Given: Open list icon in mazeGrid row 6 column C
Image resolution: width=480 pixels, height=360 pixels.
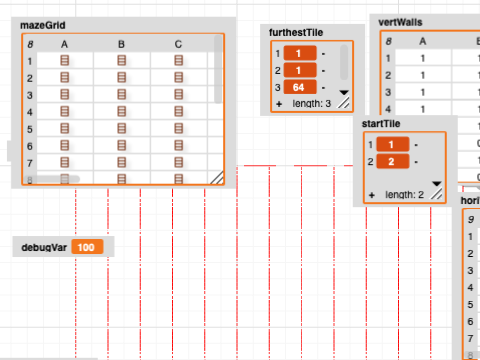Looking at the screenshot, I should (179, 146).
